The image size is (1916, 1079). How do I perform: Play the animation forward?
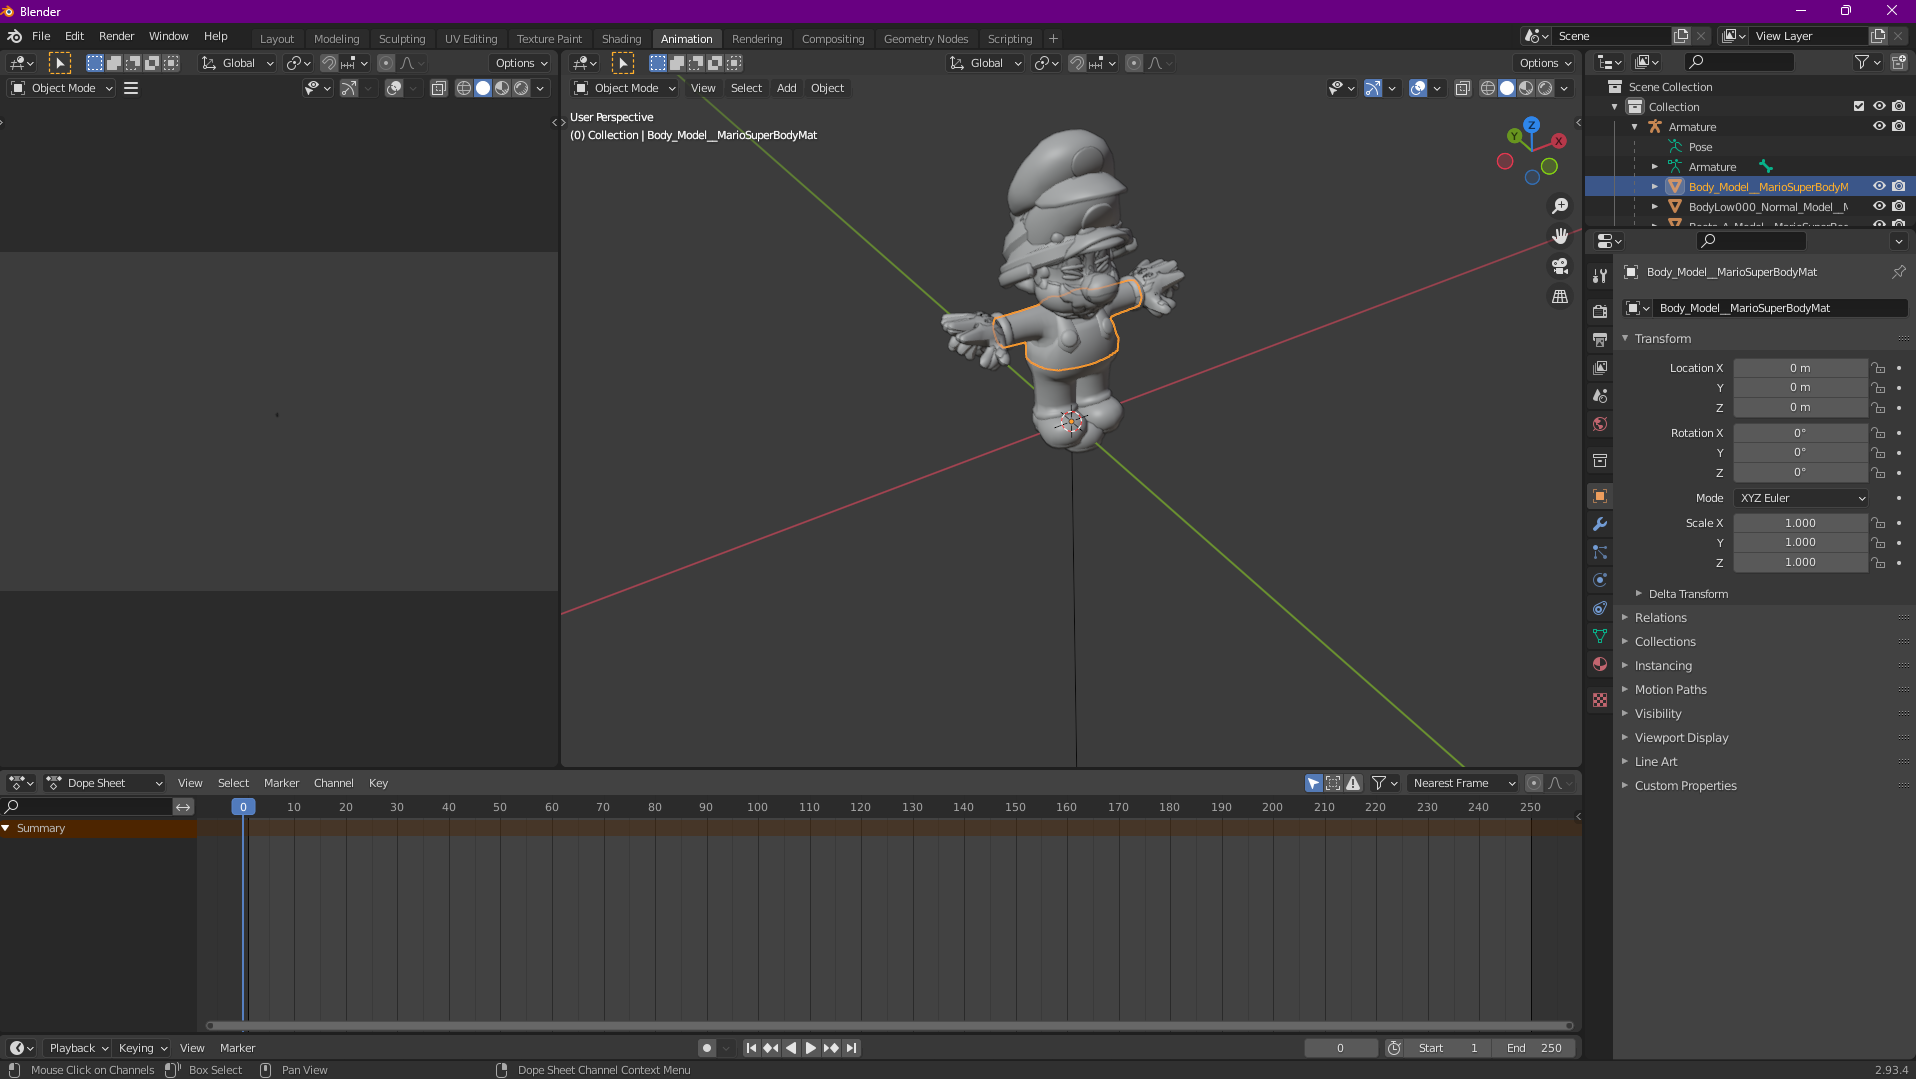[811, 1048]
